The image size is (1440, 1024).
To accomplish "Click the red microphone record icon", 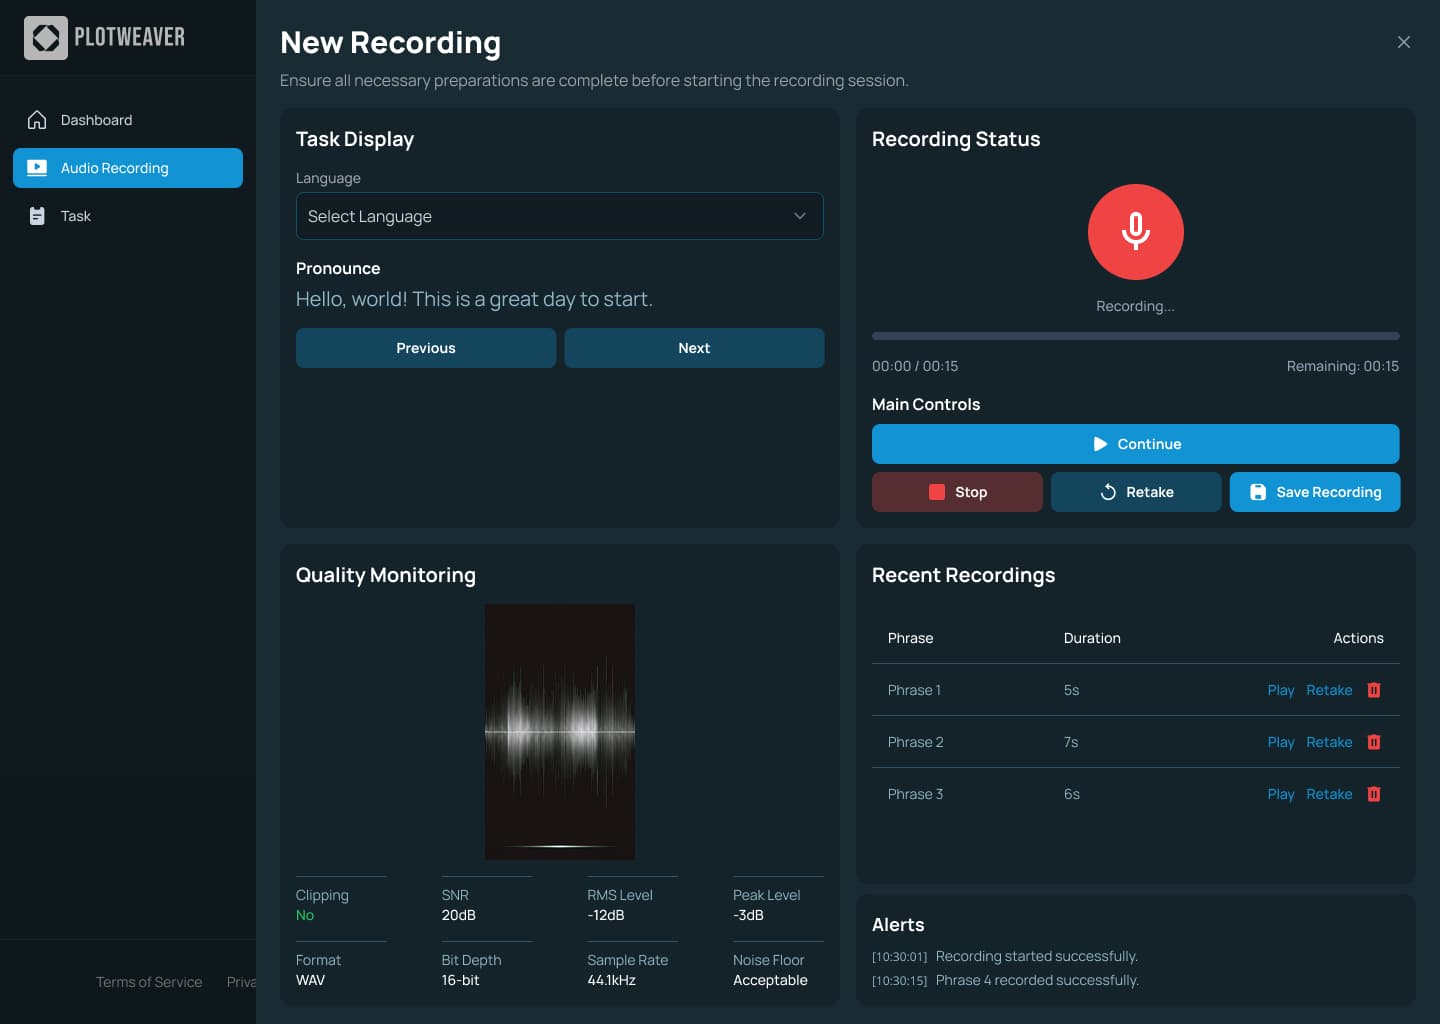I will [1136, 232].
